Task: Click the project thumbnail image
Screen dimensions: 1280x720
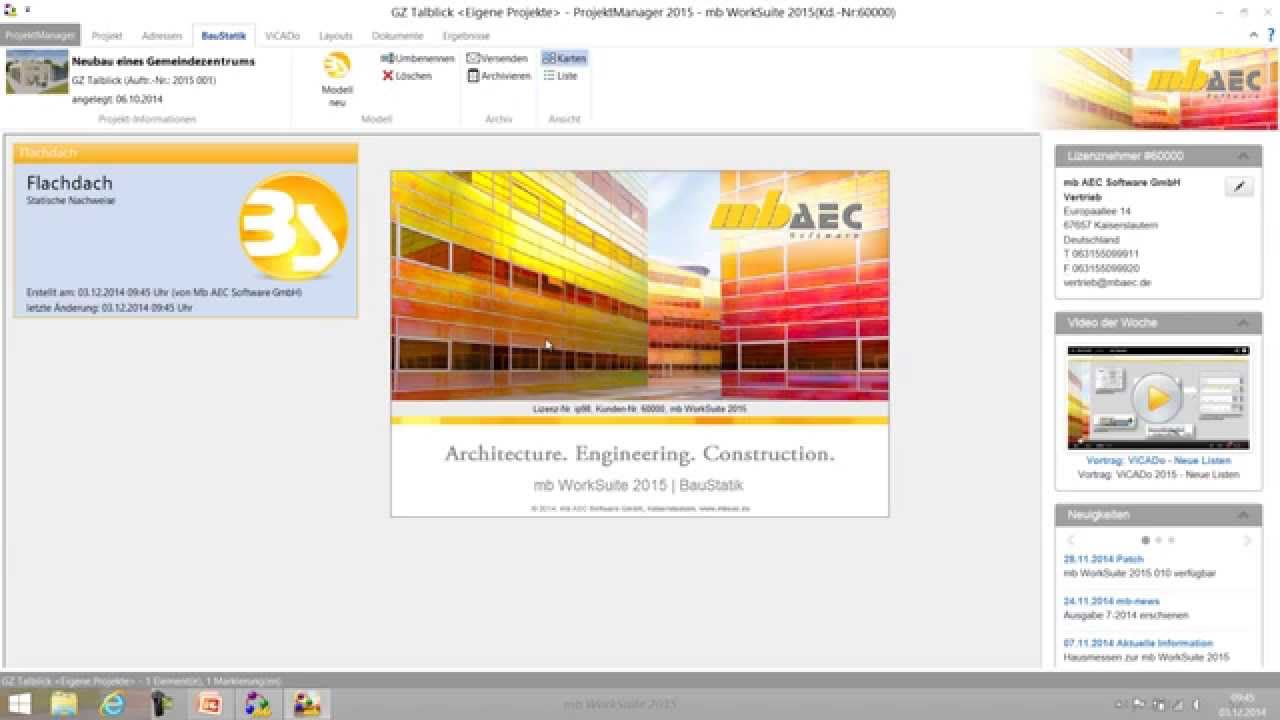Action: [37, 72]
